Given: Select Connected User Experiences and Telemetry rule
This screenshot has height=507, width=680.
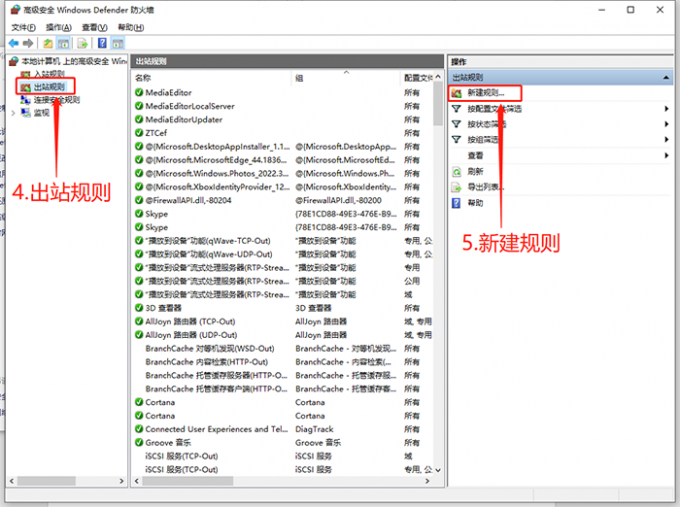Looking at the screenshot, I should (x=216, y=429).
